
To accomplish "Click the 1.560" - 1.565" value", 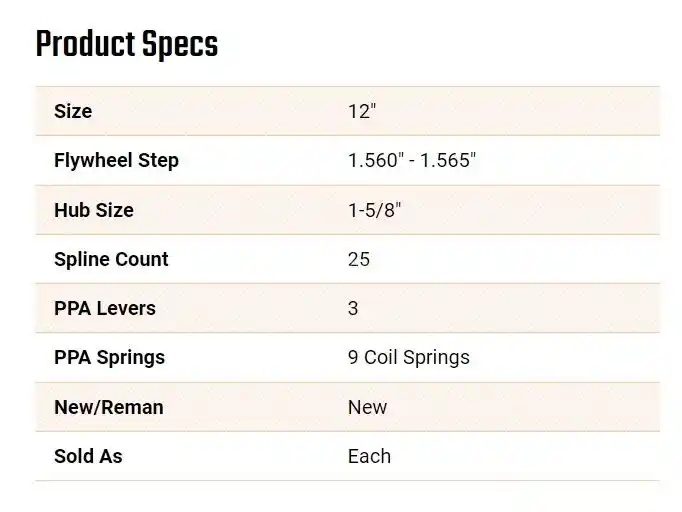I will 412,160.
